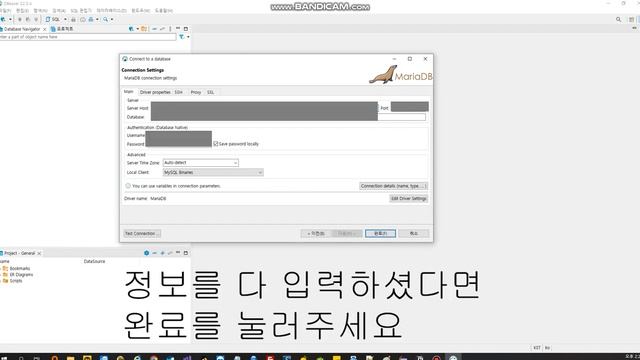Minimize the Project panel
640x360 pixels.
tap(178, 253)
